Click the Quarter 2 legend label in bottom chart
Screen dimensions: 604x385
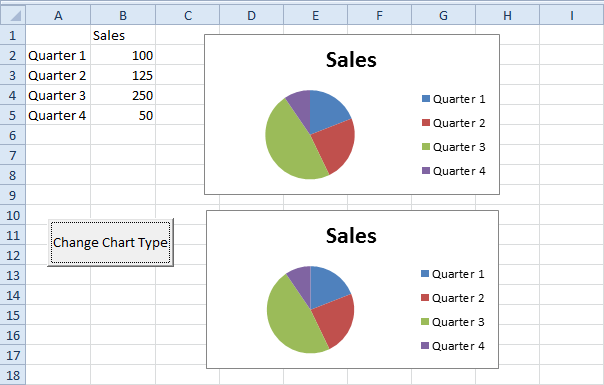[x=458, y=298]
